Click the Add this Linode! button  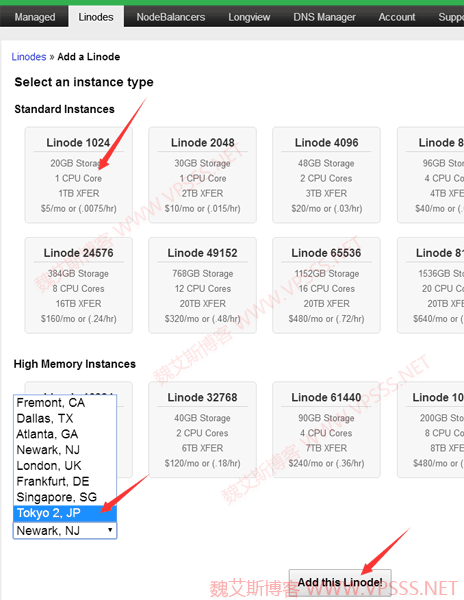click(340, 582)
